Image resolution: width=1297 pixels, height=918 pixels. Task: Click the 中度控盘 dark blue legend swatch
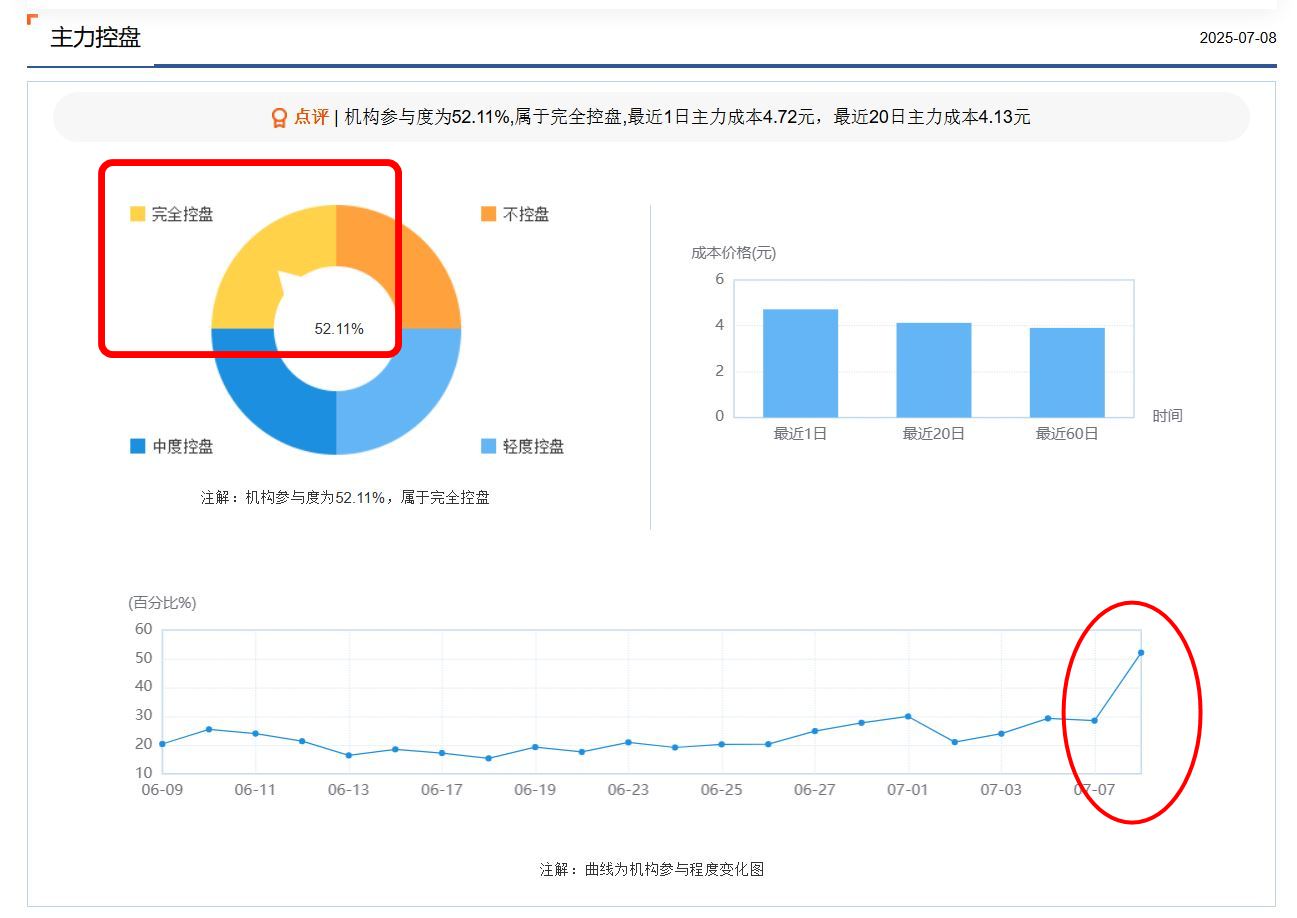tap(138, 446)
